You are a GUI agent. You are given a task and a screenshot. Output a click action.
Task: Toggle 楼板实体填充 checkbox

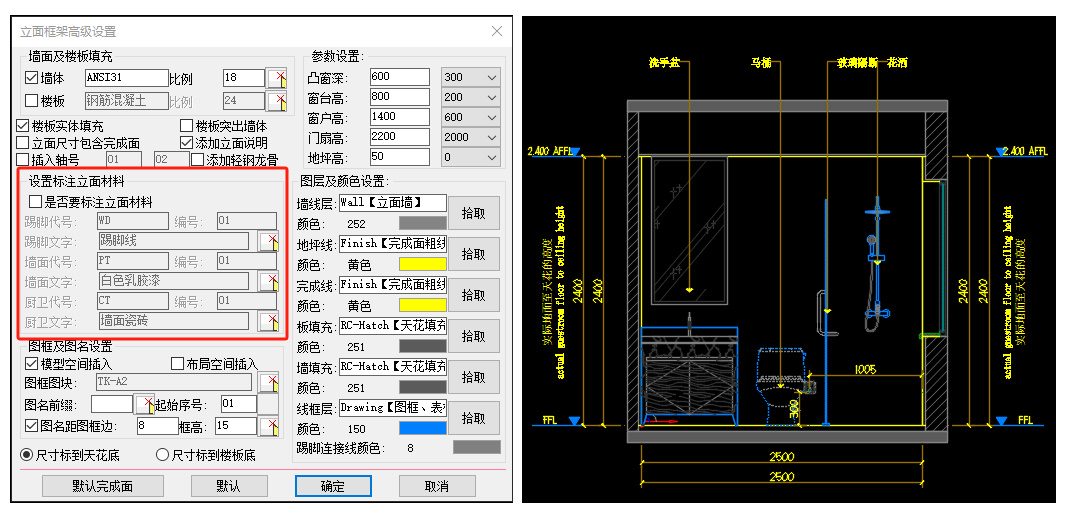pyautogui.click(x=22, y=126)
